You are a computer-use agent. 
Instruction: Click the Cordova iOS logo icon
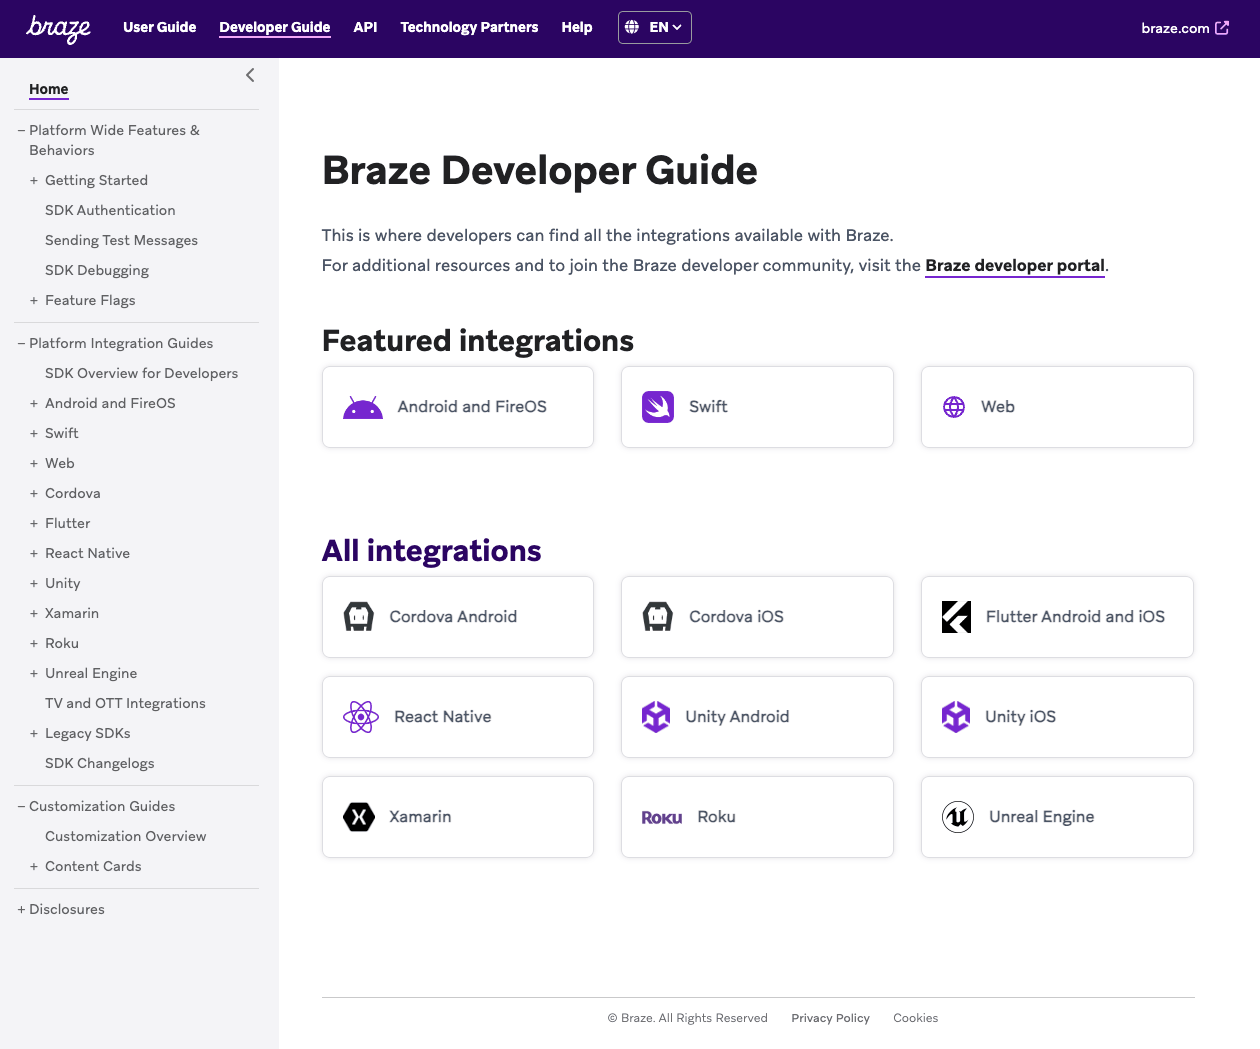[658, 617]
